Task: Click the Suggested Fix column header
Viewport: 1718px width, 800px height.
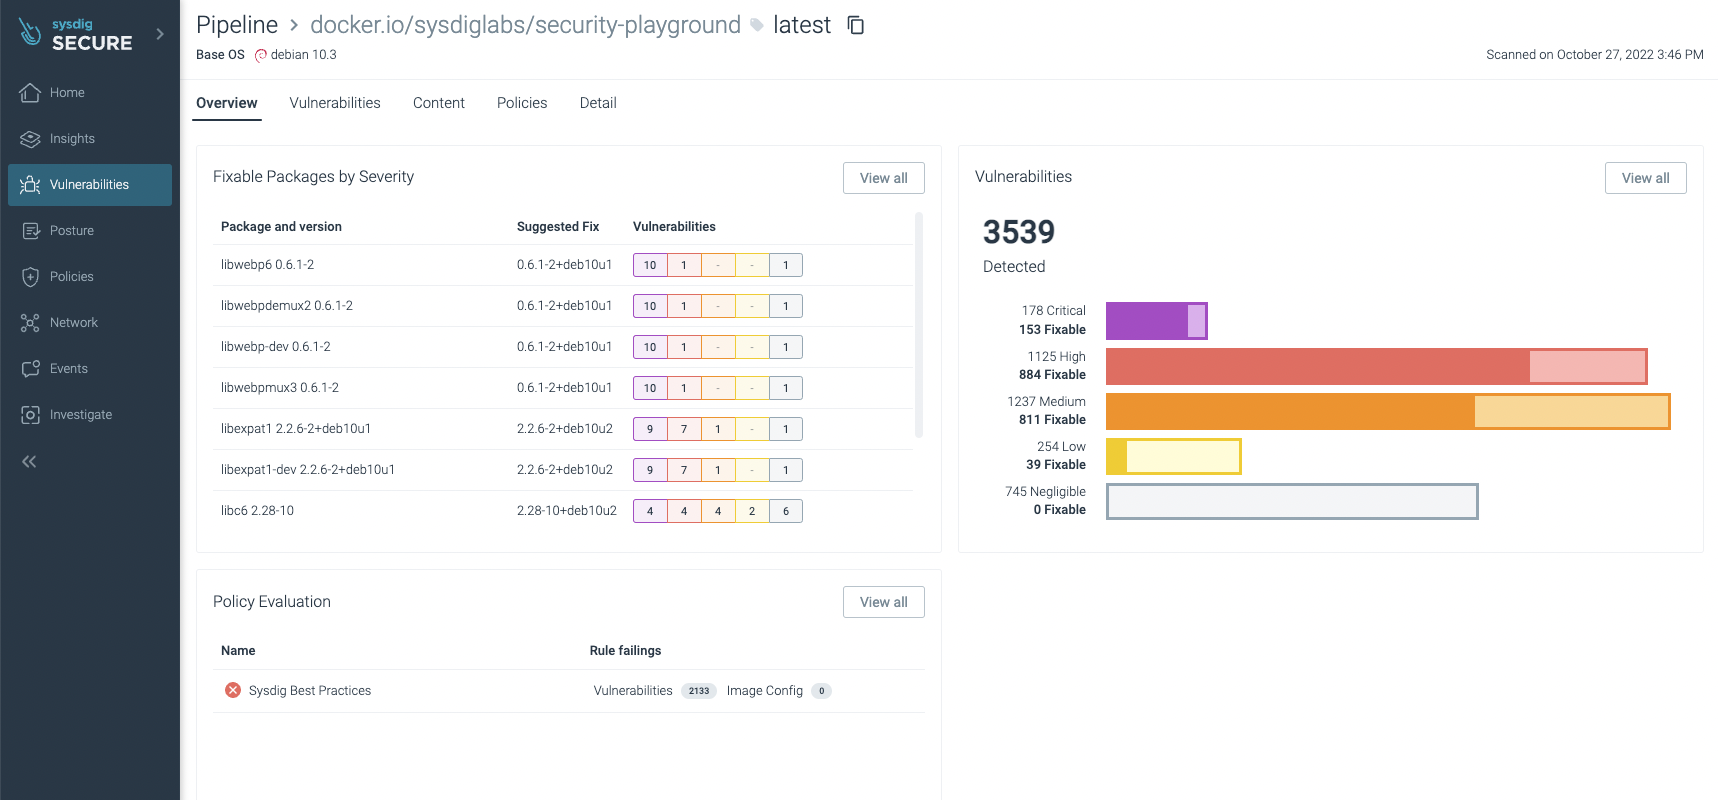Action: point(558,227)
